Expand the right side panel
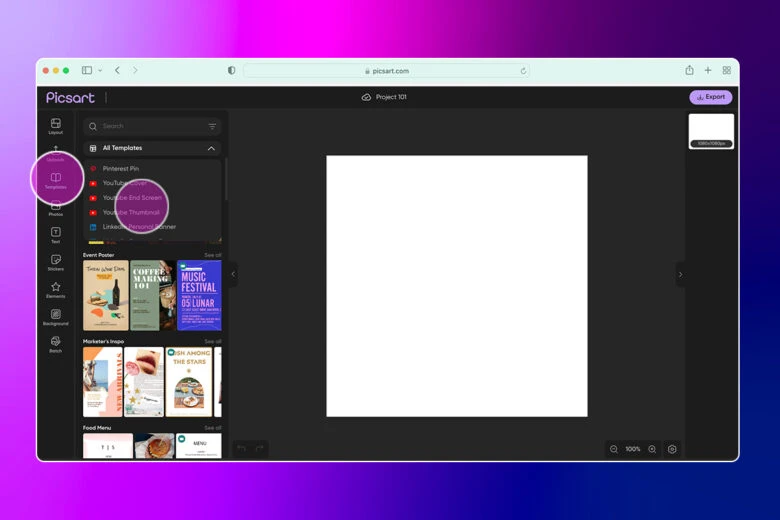 click(681, 274)
